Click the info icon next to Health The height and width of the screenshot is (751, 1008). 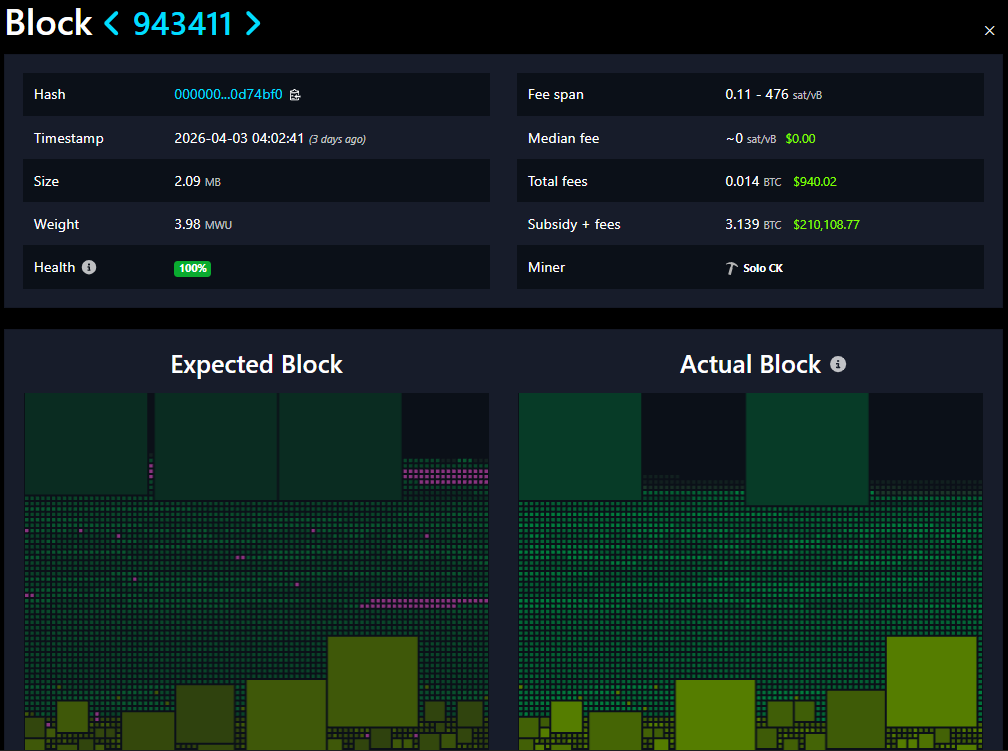(89, 267)
